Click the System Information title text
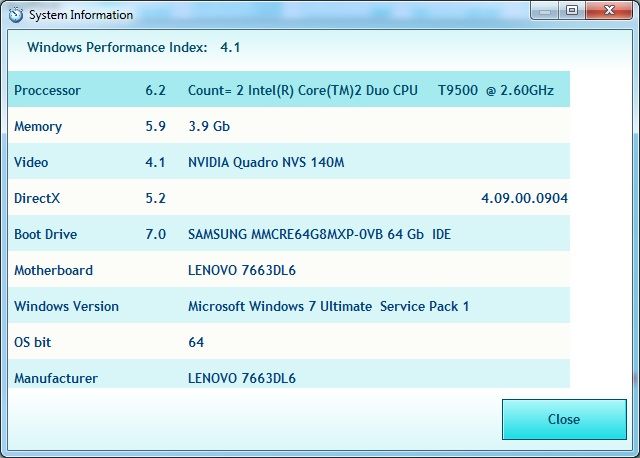Viewport: 640px width, 458px height. point(80,15)
